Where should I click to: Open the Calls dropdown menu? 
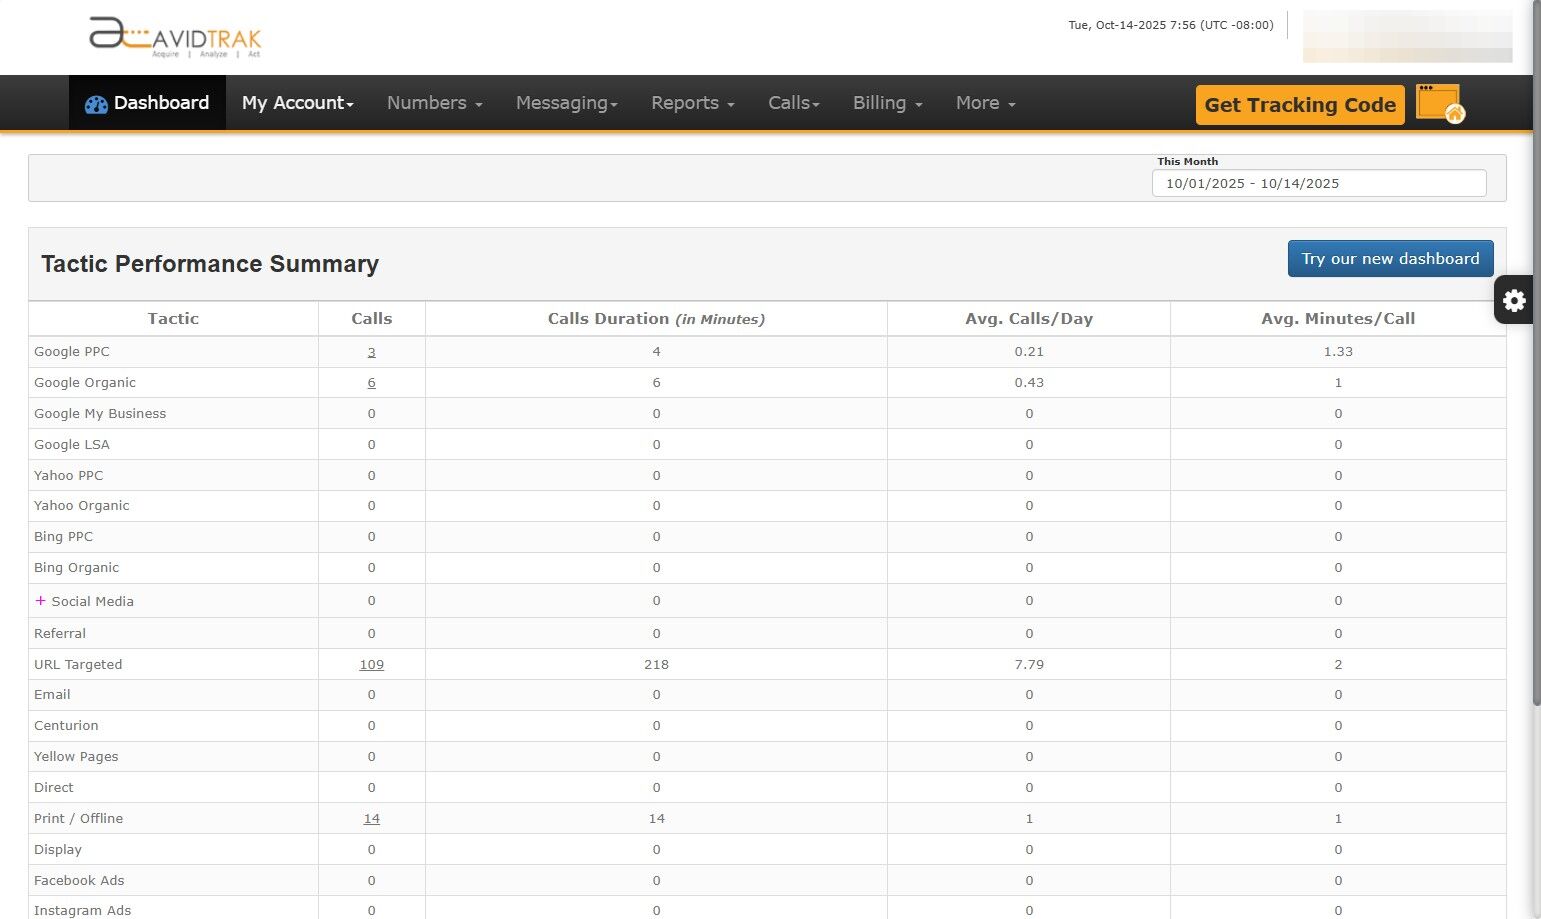click(x=792, y=102)
